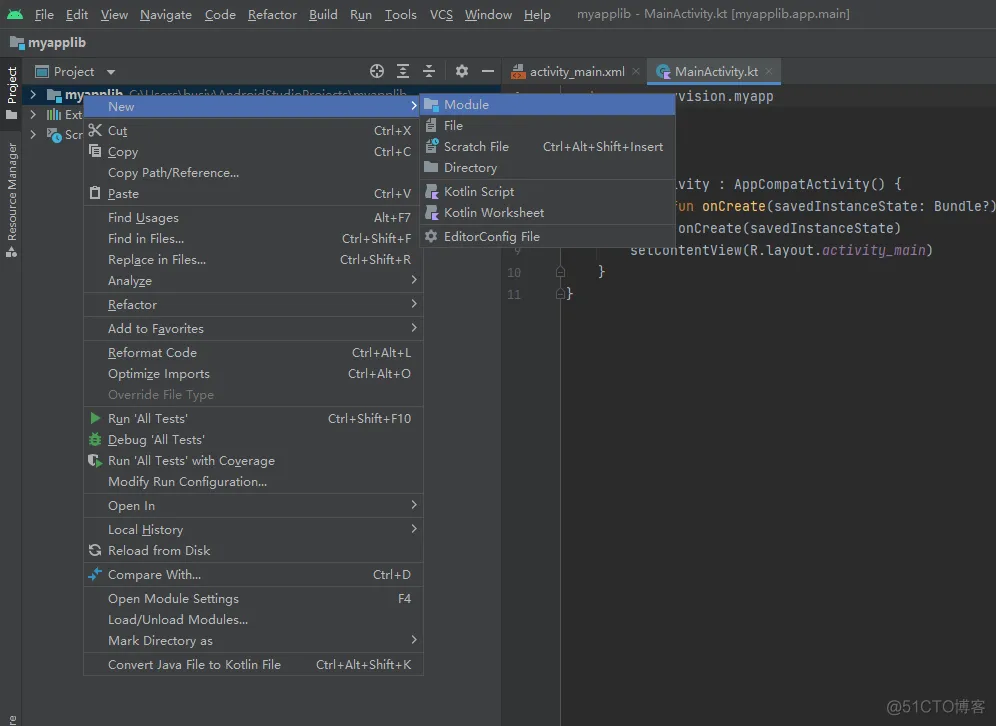This screenshot has width=996, height=726.
Task: Open the Help menu
Action: 537,14
